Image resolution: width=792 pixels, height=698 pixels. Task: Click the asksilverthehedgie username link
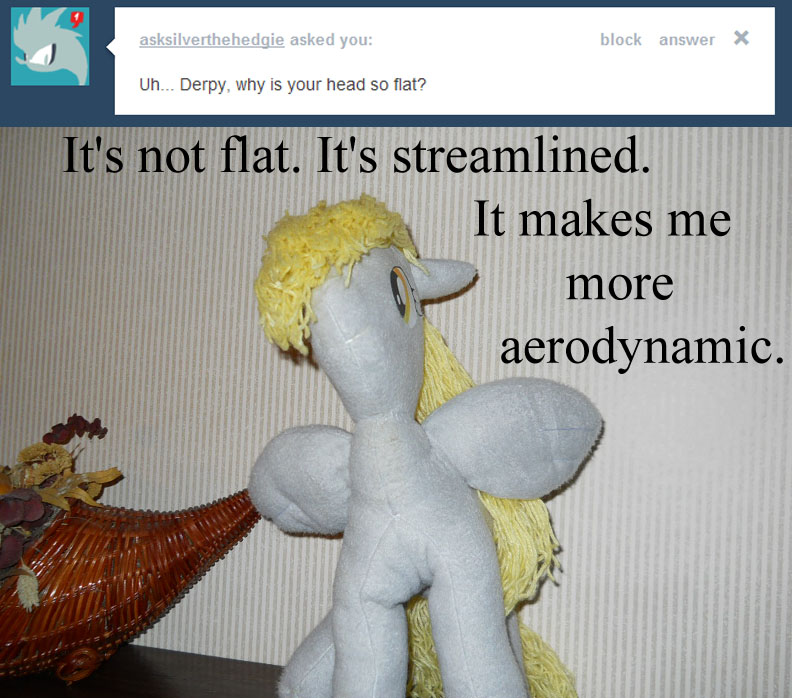coord(212,40)
